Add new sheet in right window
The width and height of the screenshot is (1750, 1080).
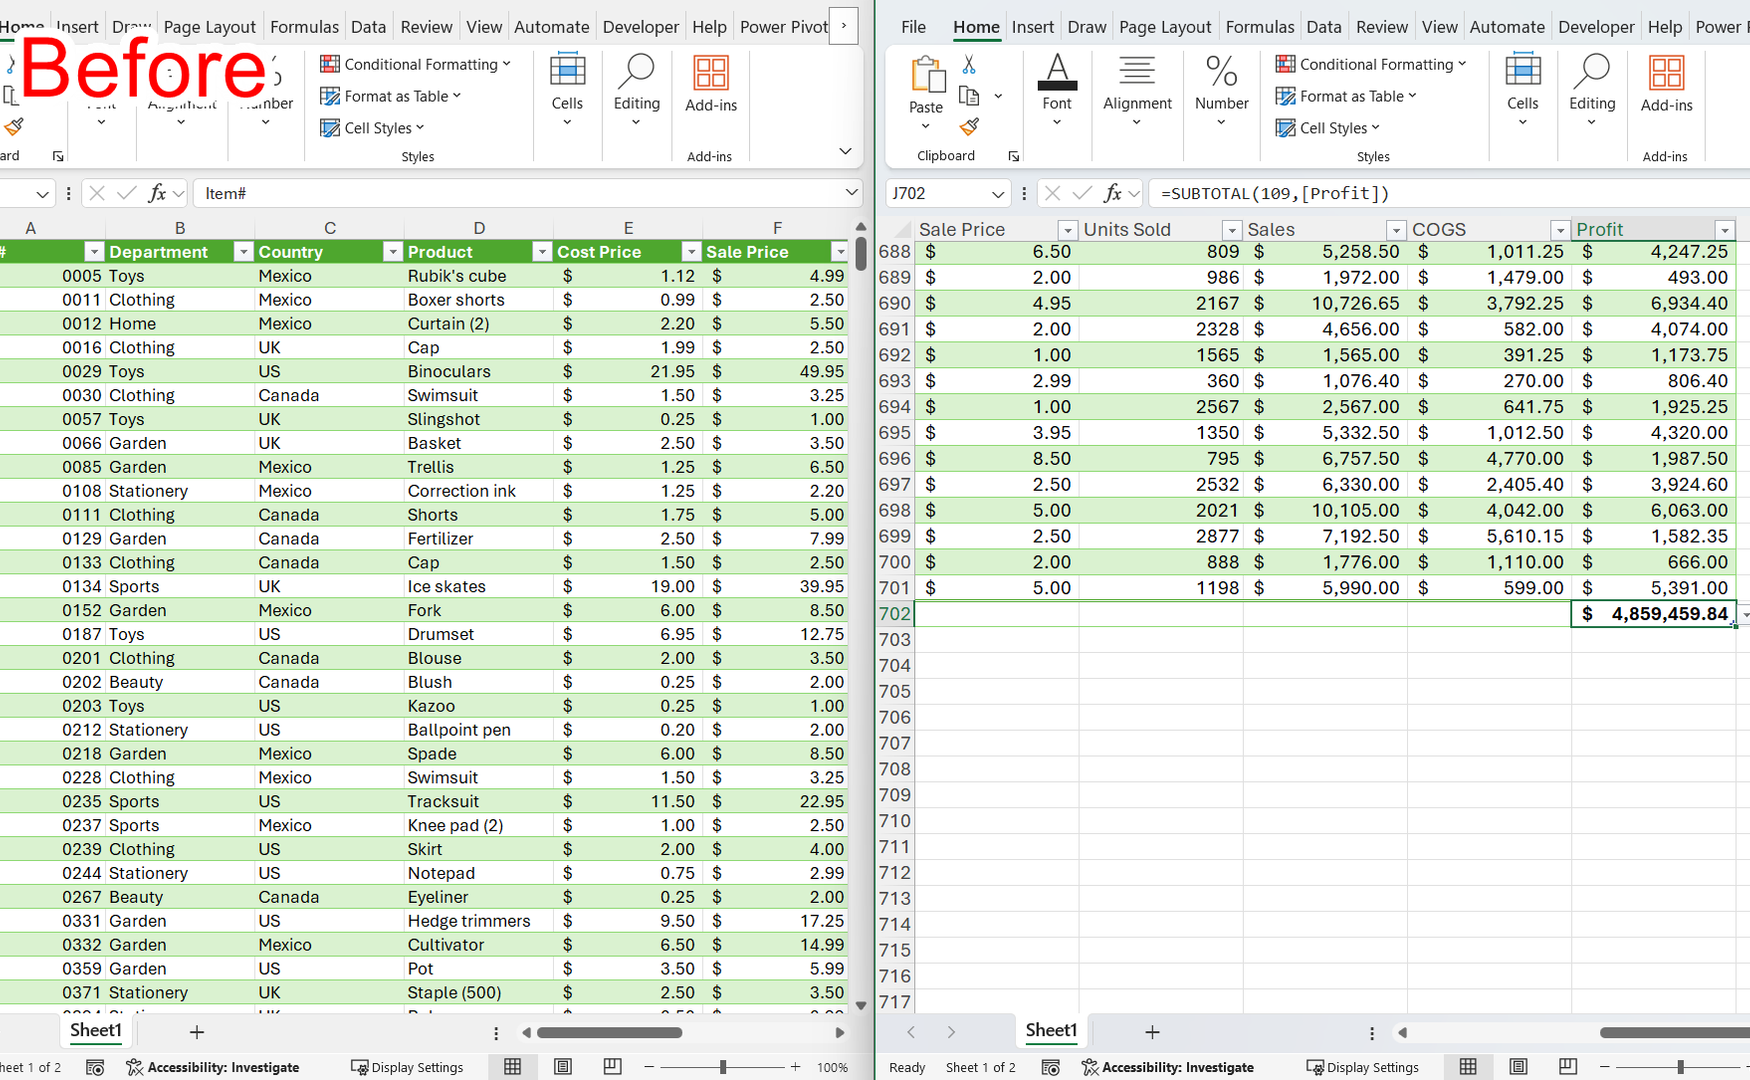[1152, 1032]
